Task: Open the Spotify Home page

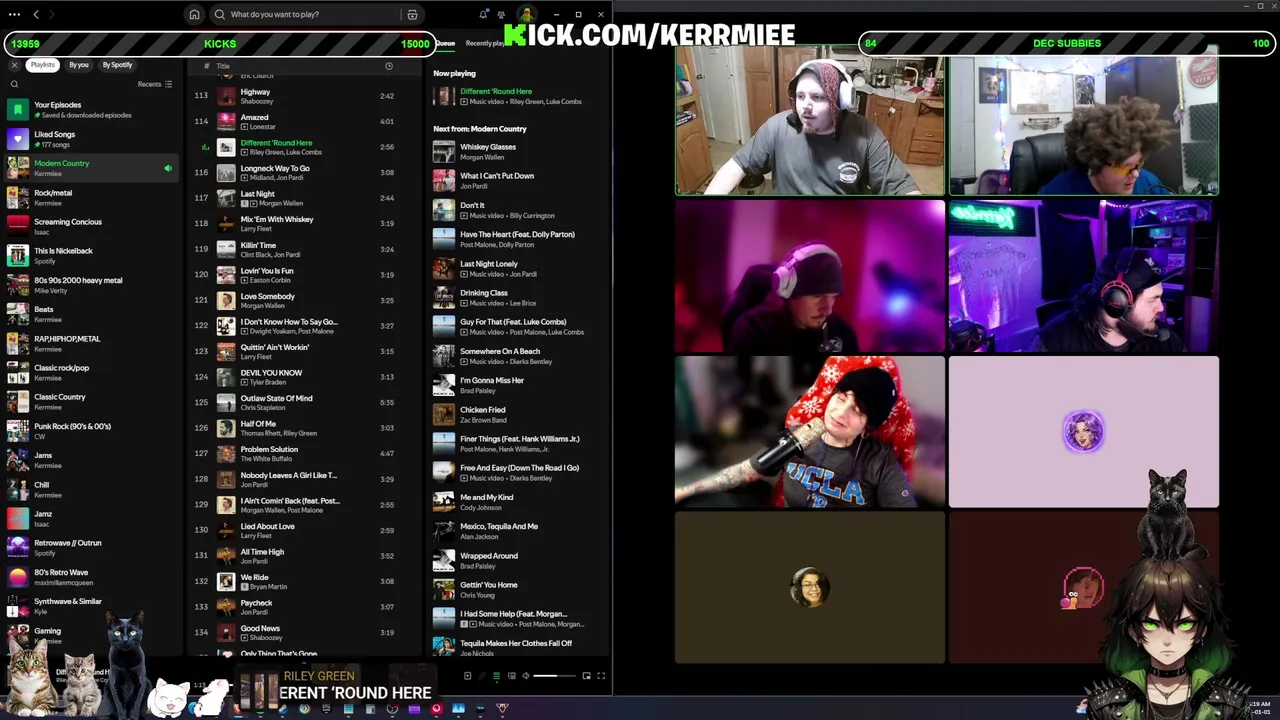Action: 194,14
